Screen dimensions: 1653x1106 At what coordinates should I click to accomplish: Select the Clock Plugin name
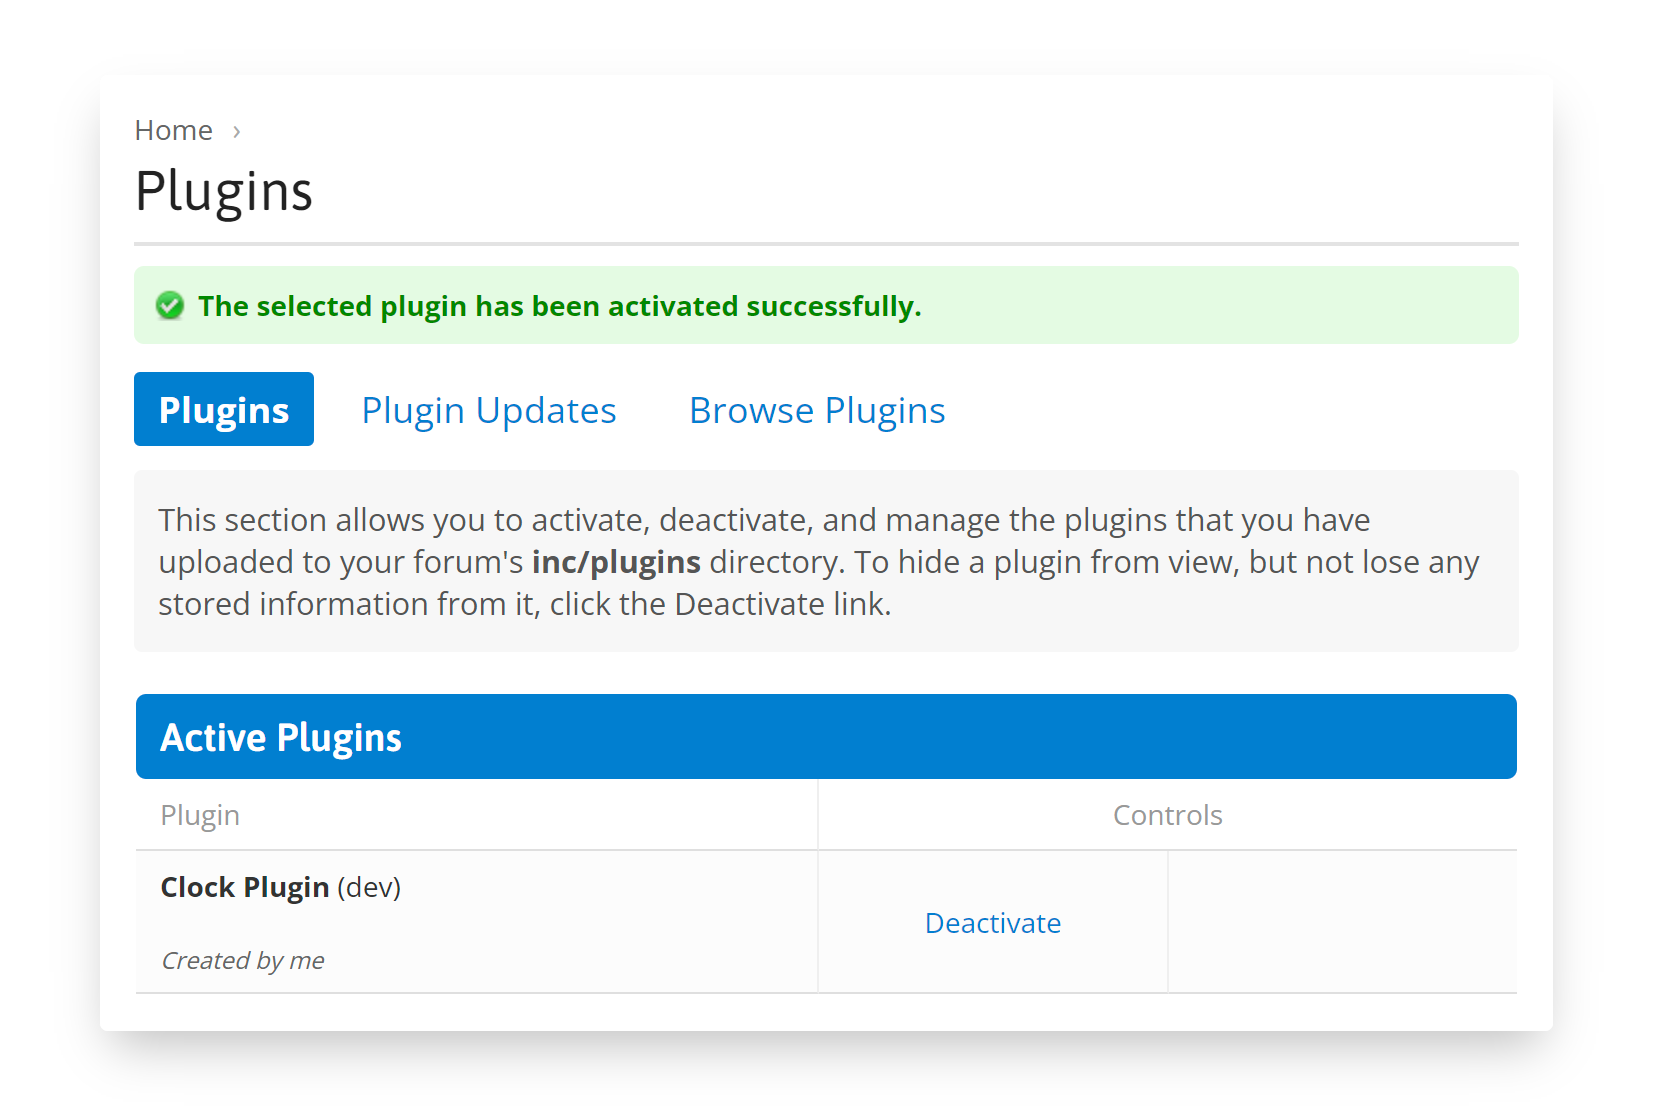(245, 887)
